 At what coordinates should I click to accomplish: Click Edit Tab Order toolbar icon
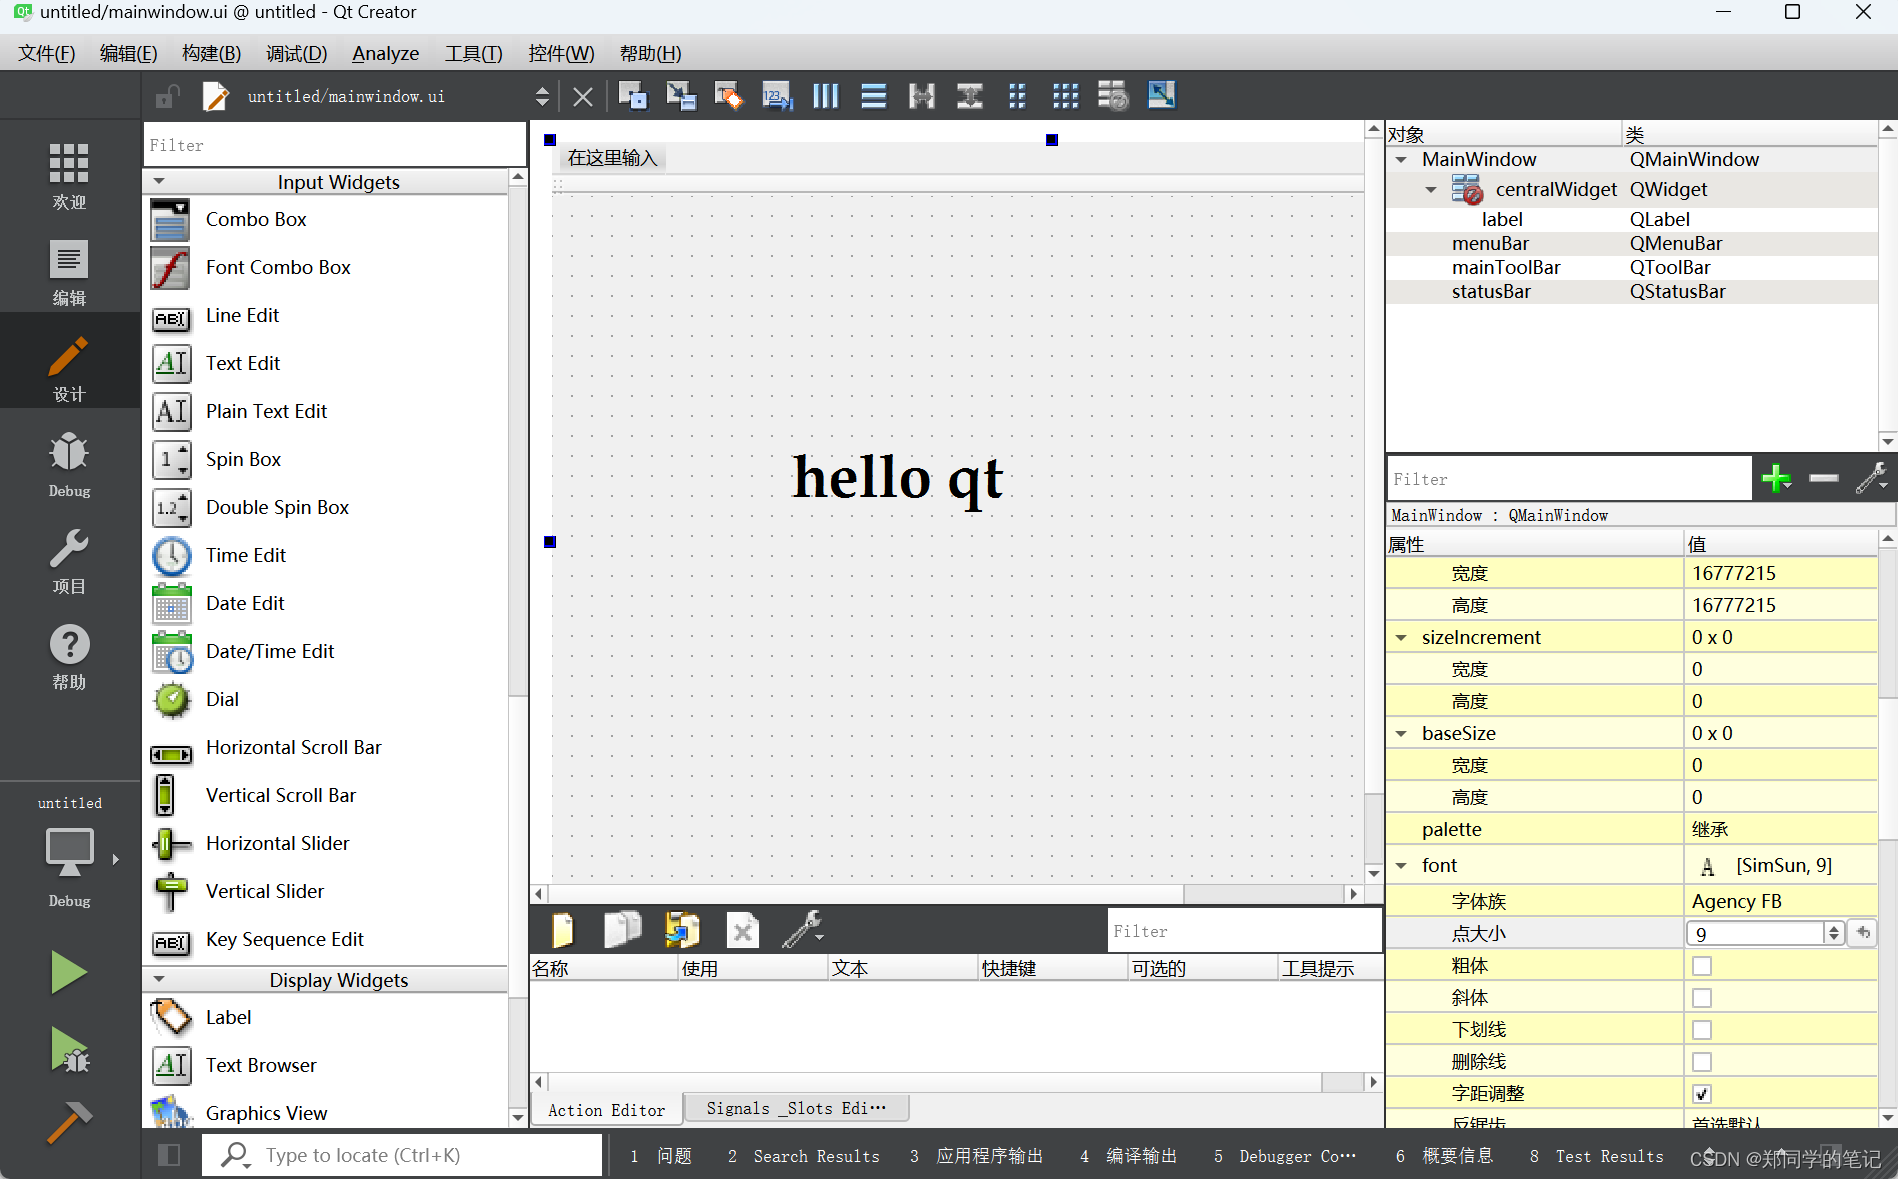click(x=777, y=96)
